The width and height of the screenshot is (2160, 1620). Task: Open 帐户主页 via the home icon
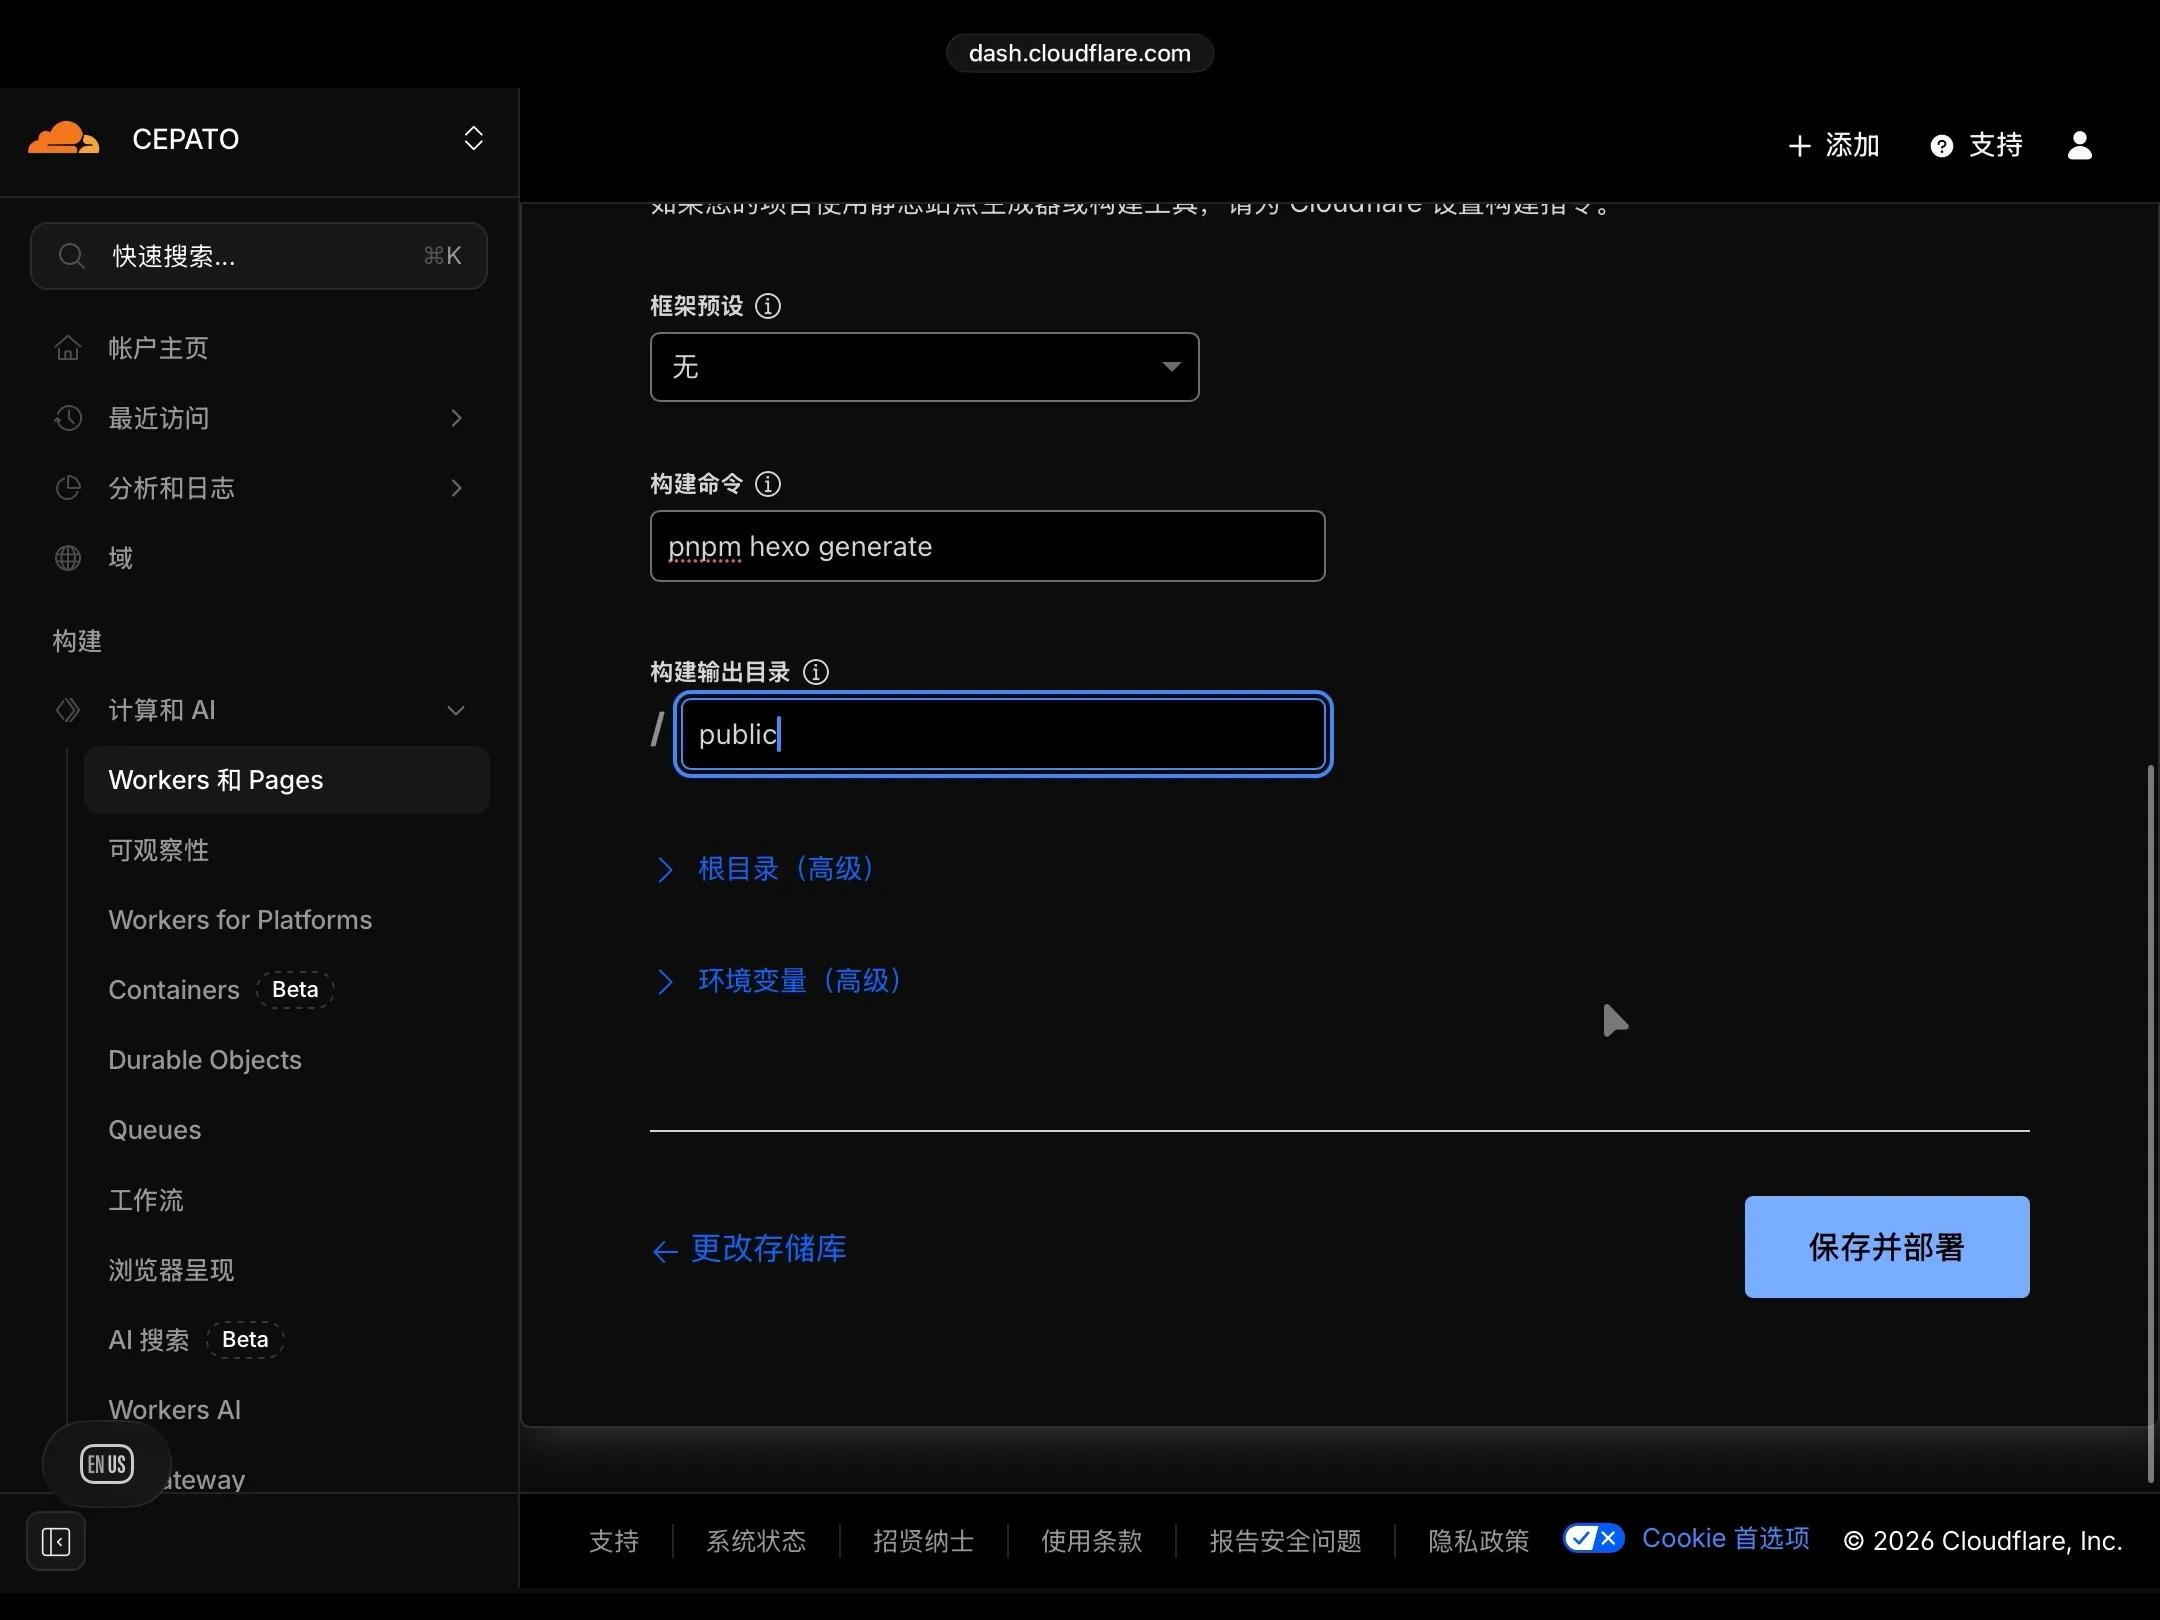tap(67, 347)
